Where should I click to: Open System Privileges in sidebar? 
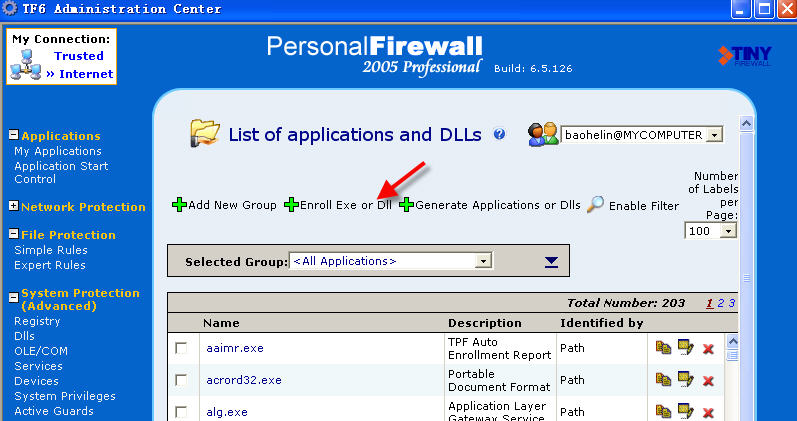pos(65,396)
